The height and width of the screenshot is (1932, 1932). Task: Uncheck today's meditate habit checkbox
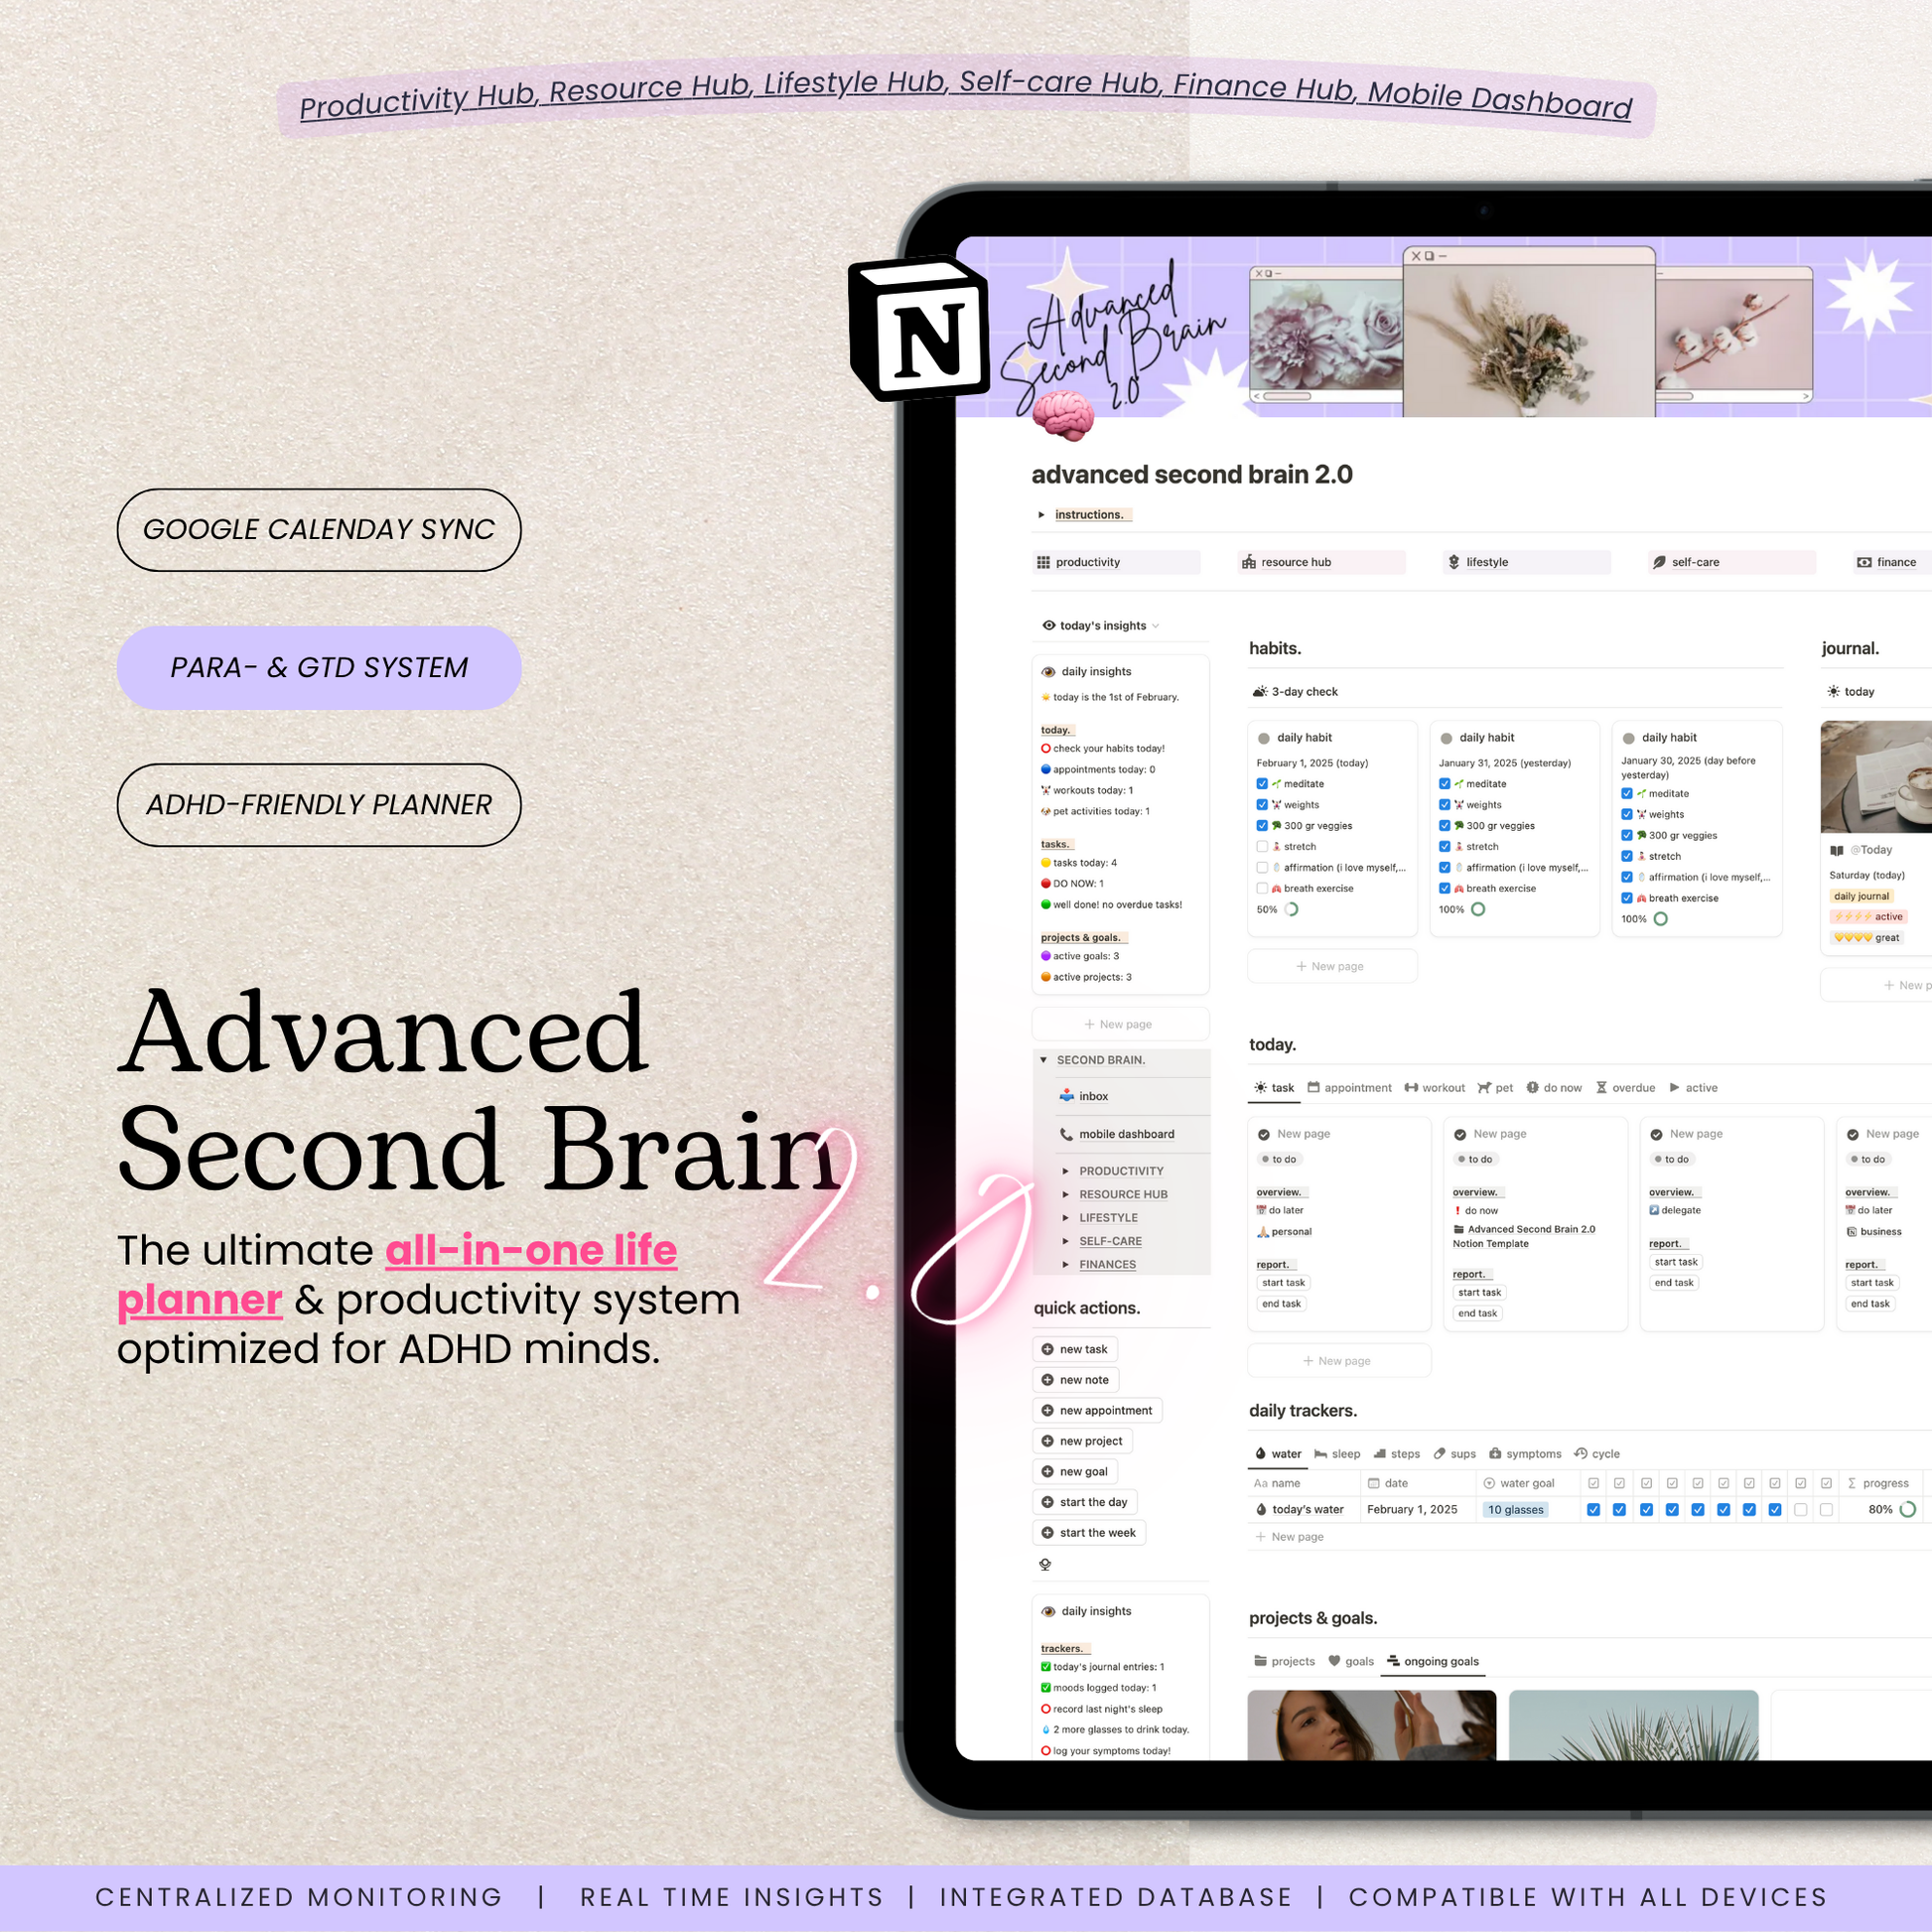point(1262,784)
